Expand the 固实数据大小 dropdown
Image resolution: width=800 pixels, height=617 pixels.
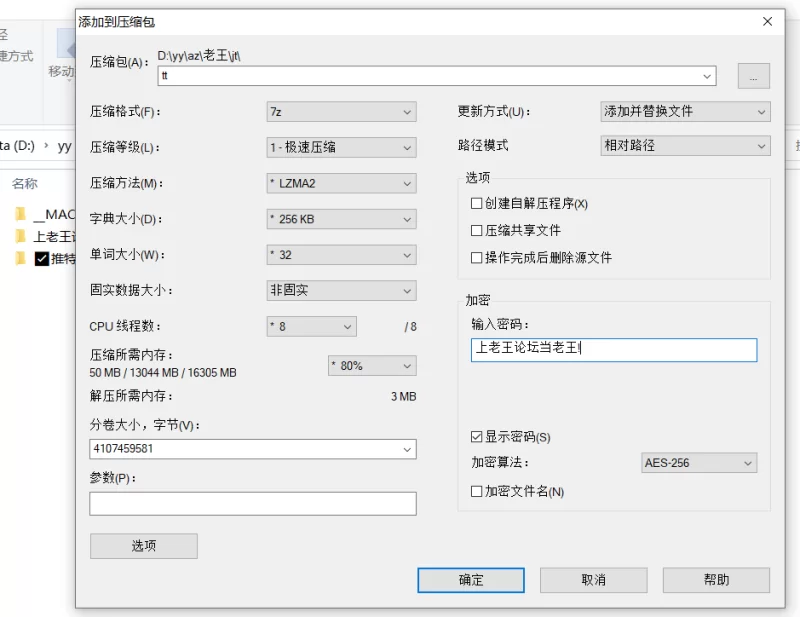[340, 291]
